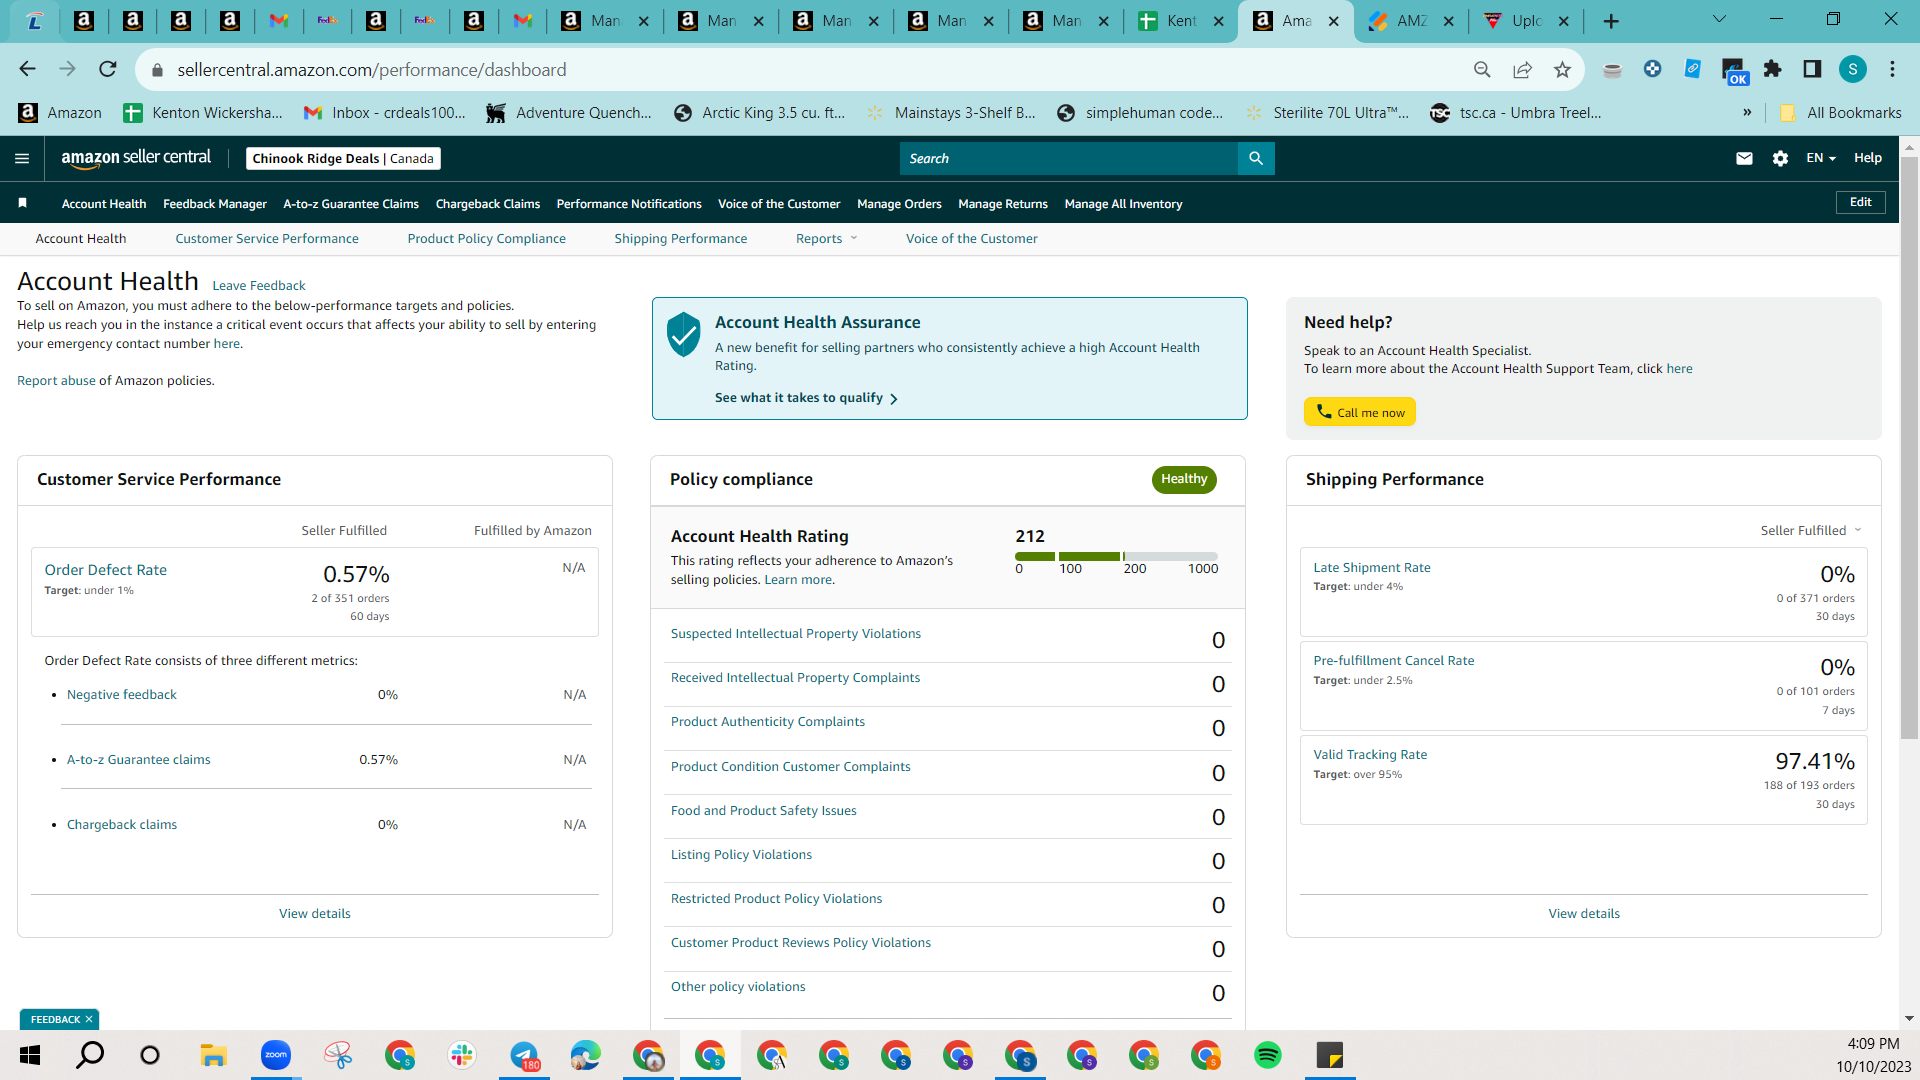Open the Chrome profile avatar S

pos(1852,69)
